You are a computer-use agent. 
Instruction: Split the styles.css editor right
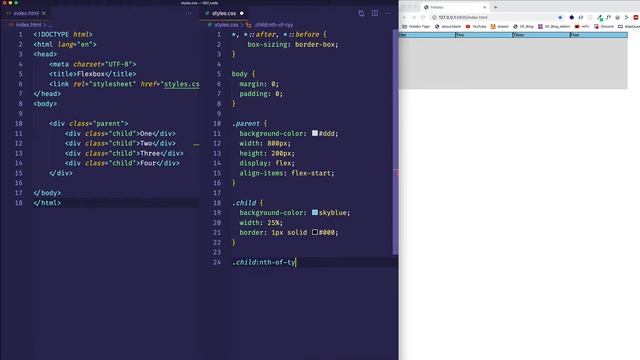[375, 13]
